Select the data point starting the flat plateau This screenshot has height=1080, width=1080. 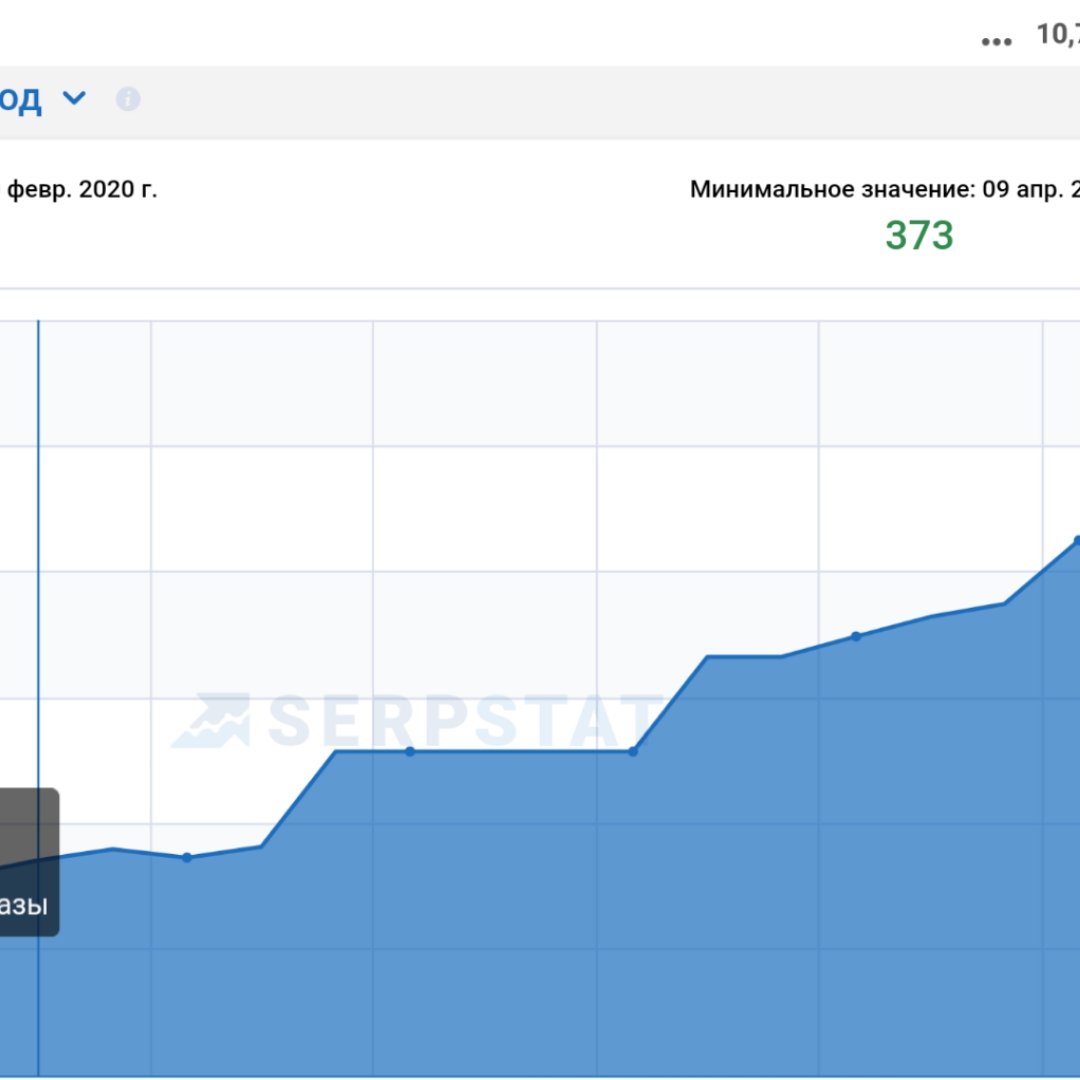pos(410,751)
